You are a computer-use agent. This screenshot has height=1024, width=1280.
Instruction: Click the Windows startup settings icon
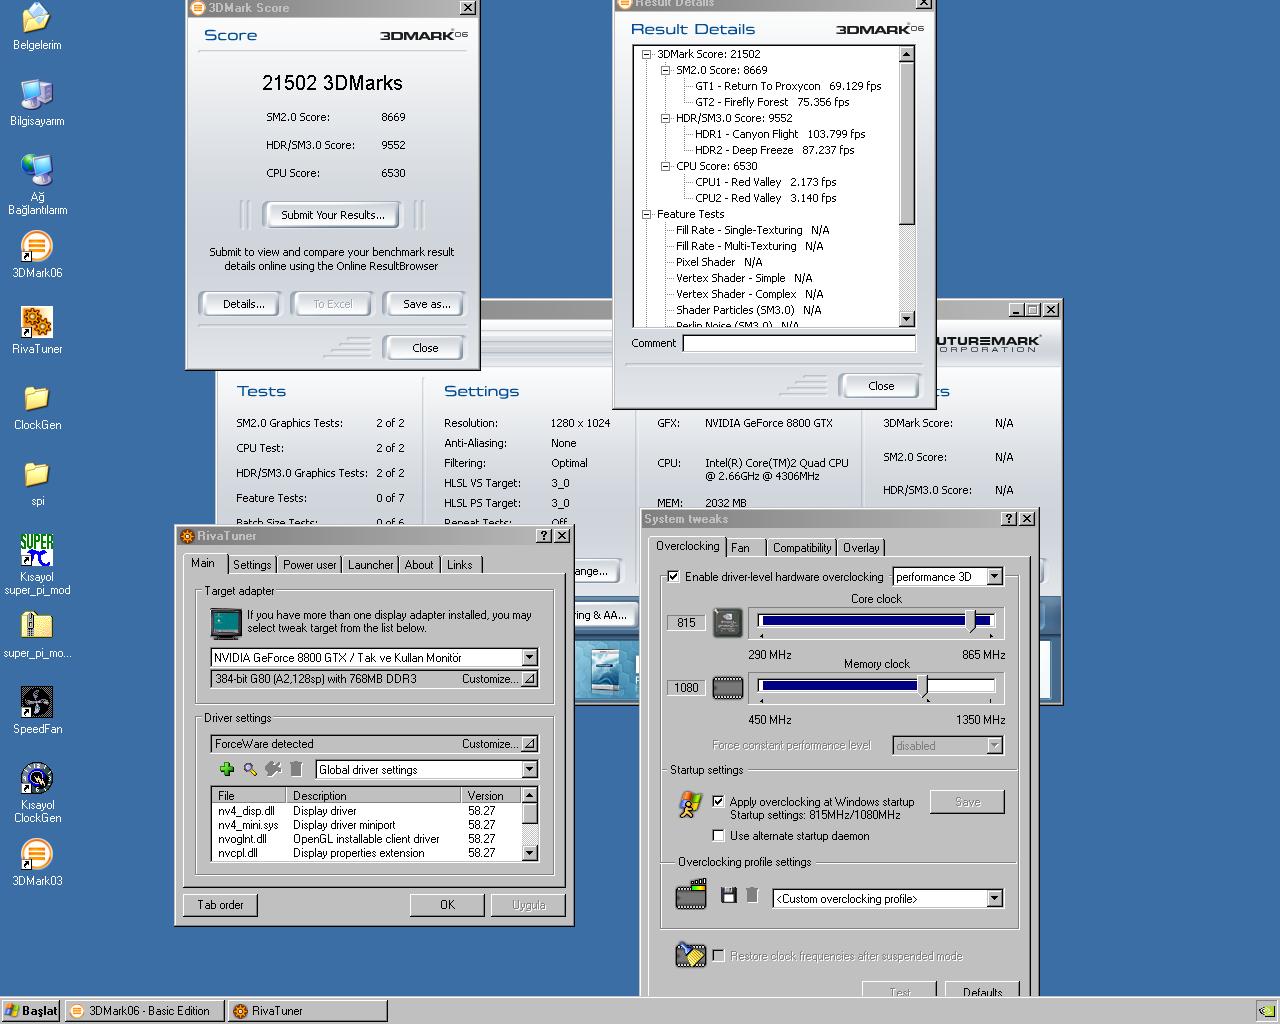pyautogui.click(x=689, y=804)
